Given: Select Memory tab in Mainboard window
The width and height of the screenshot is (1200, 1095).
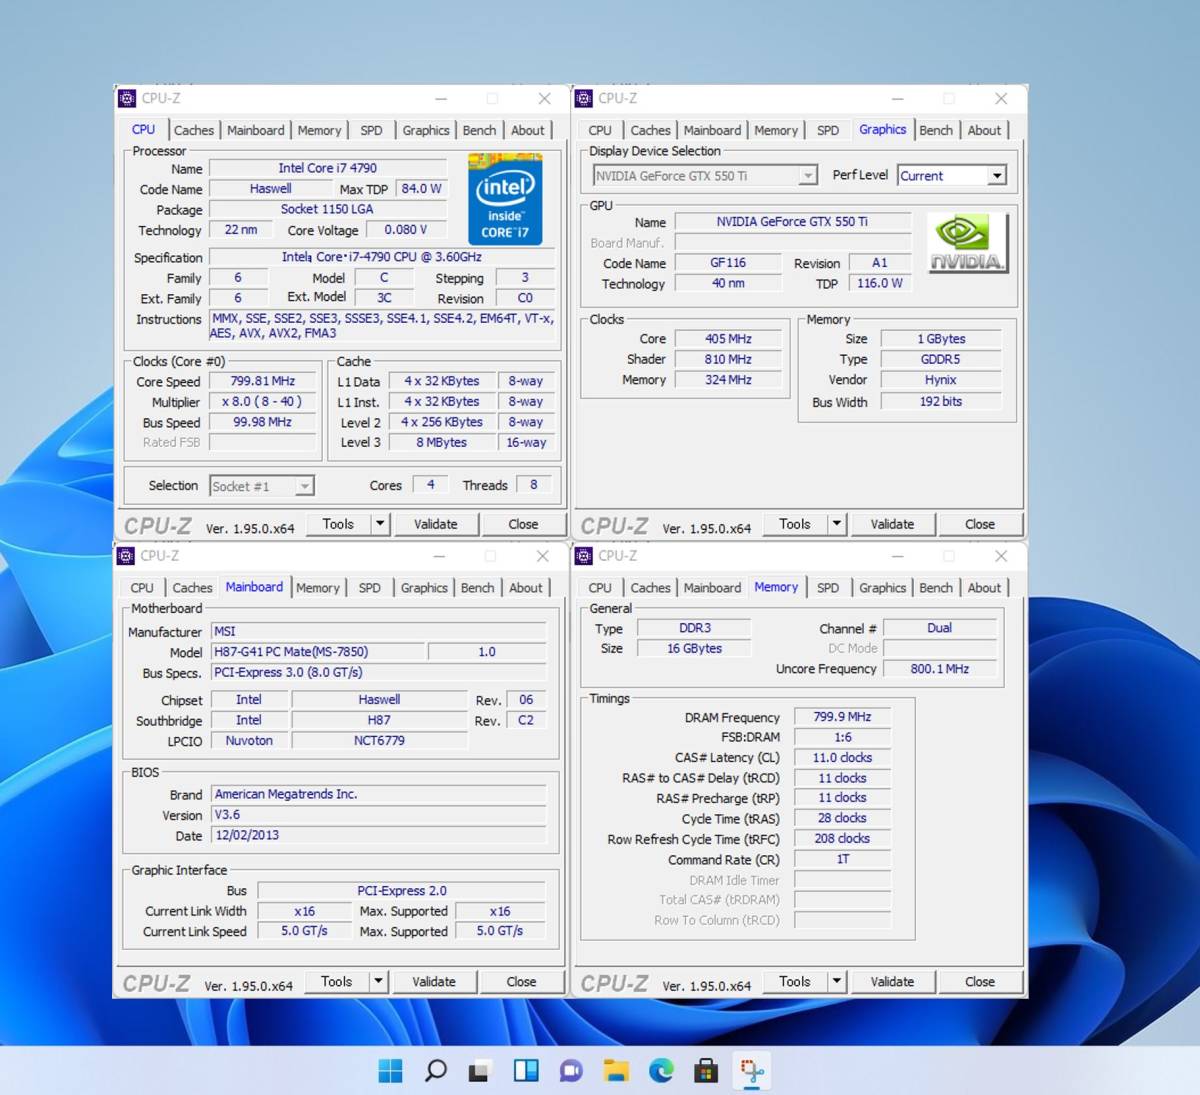Looking at the screenshot, I should (x=318, y=588).
